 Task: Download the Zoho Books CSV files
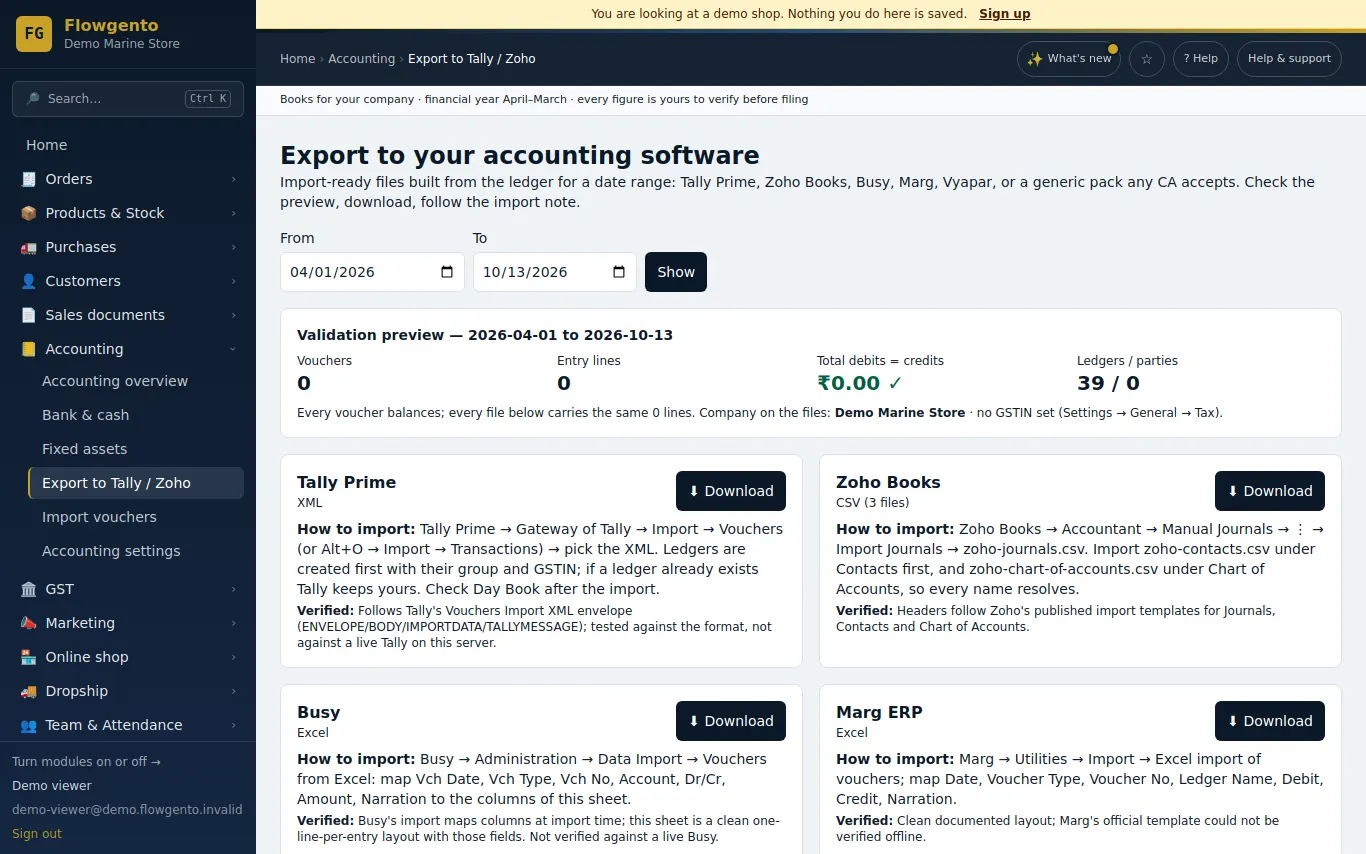tap(1270, 491)
